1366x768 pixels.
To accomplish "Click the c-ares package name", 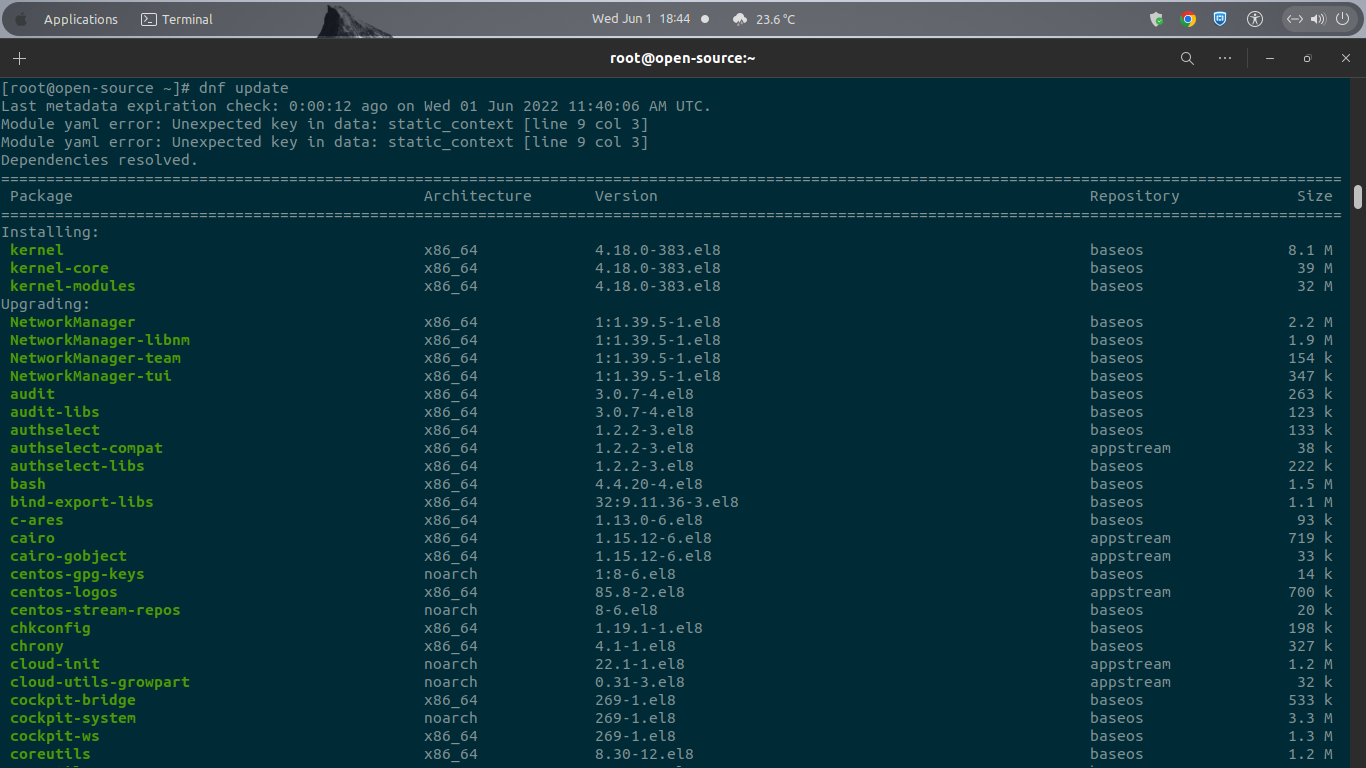I will [37, 520].
